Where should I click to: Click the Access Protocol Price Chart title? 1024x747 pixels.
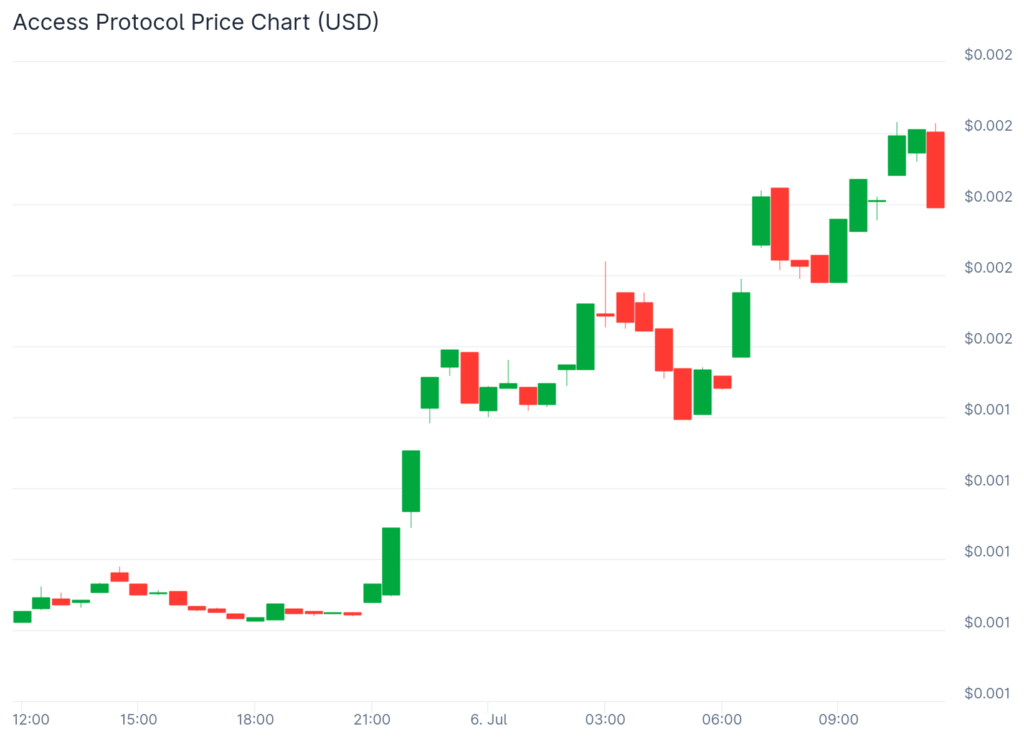point(196,22)
